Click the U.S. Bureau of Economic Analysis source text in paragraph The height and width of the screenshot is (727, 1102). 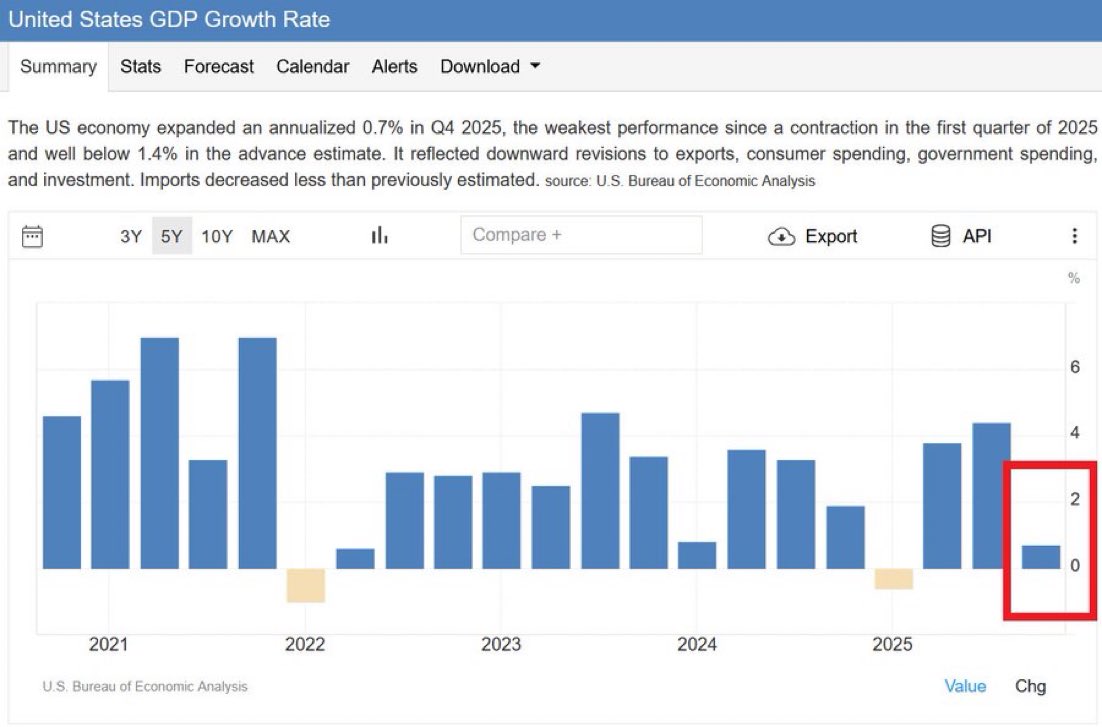(x=705, y=181)
